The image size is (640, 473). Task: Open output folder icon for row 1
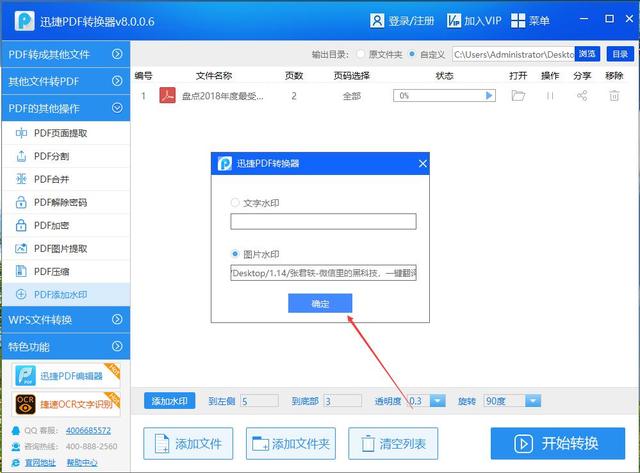518,95
